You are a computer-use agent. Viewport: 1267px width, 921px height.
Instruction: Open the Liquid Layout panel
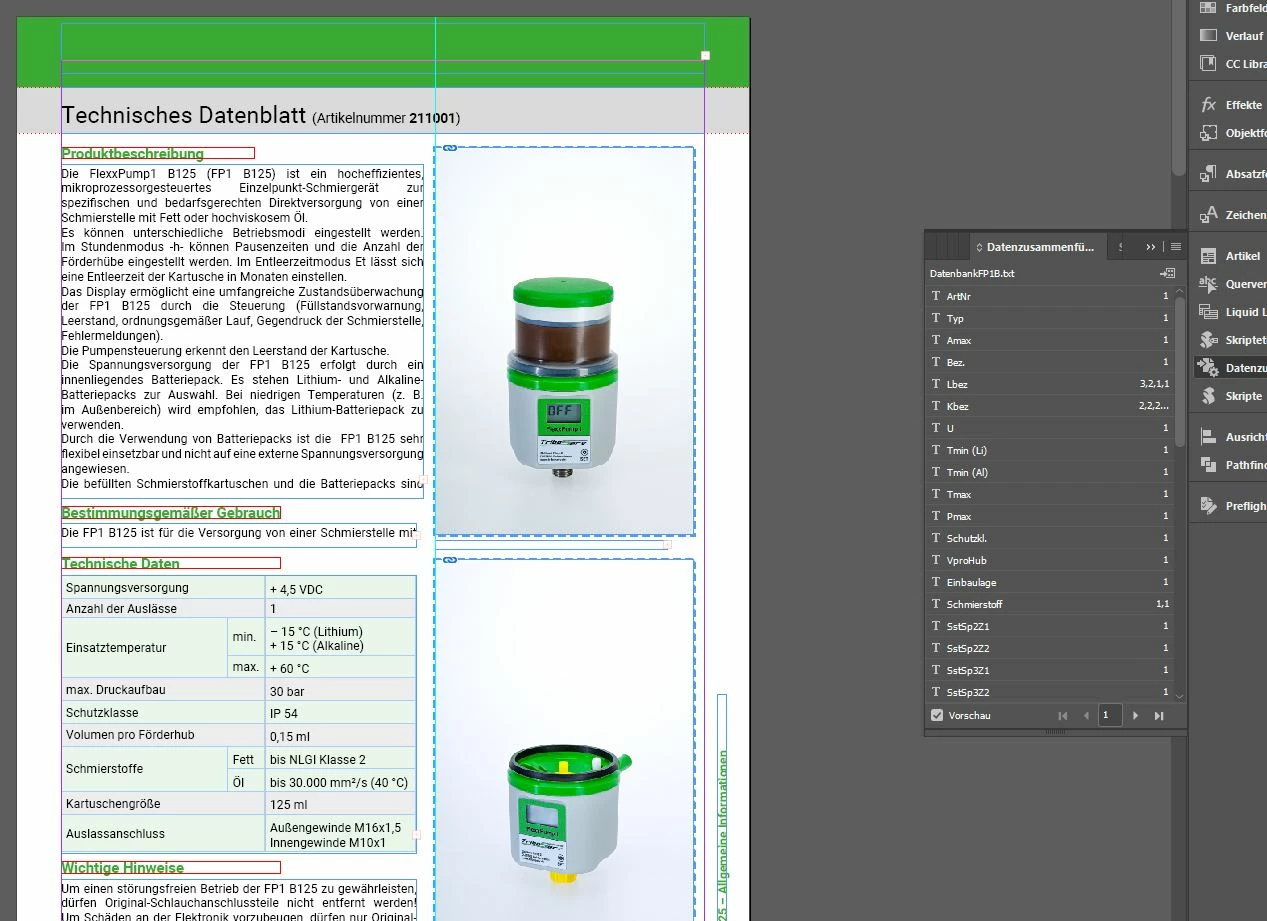1230,312
